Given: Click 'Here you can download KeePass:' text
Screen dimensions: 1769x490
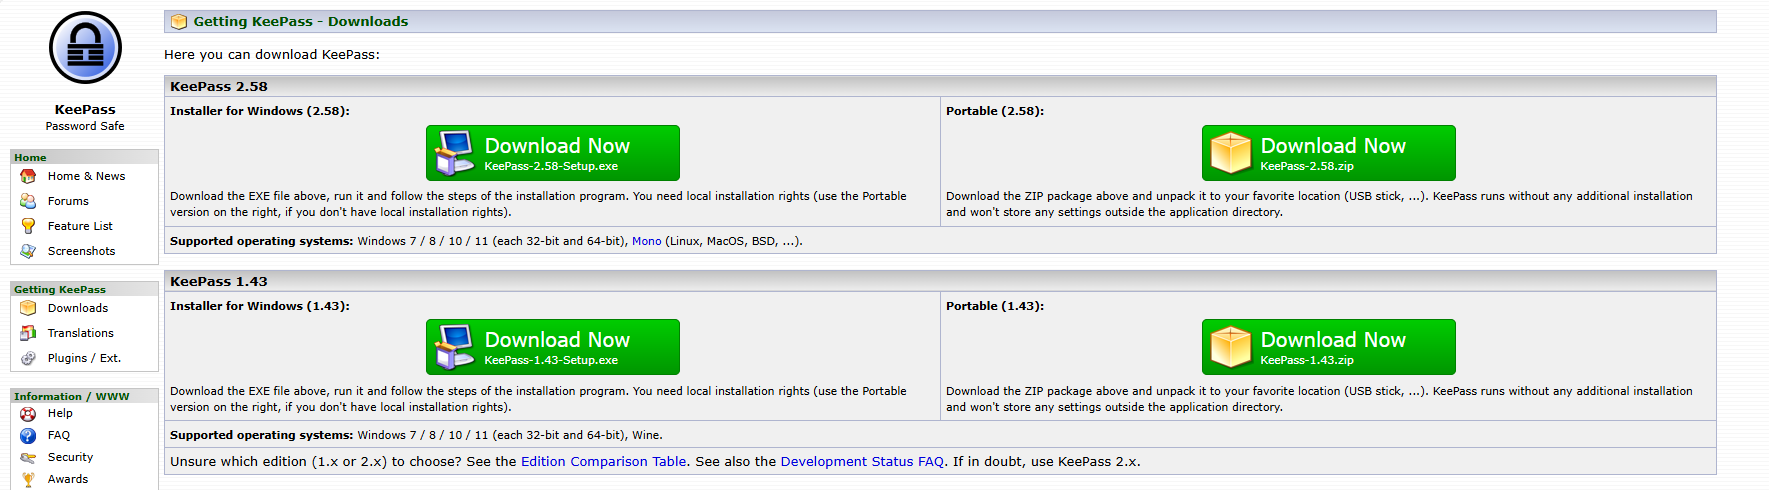Looking at the screenshot, I should (272, 54).
